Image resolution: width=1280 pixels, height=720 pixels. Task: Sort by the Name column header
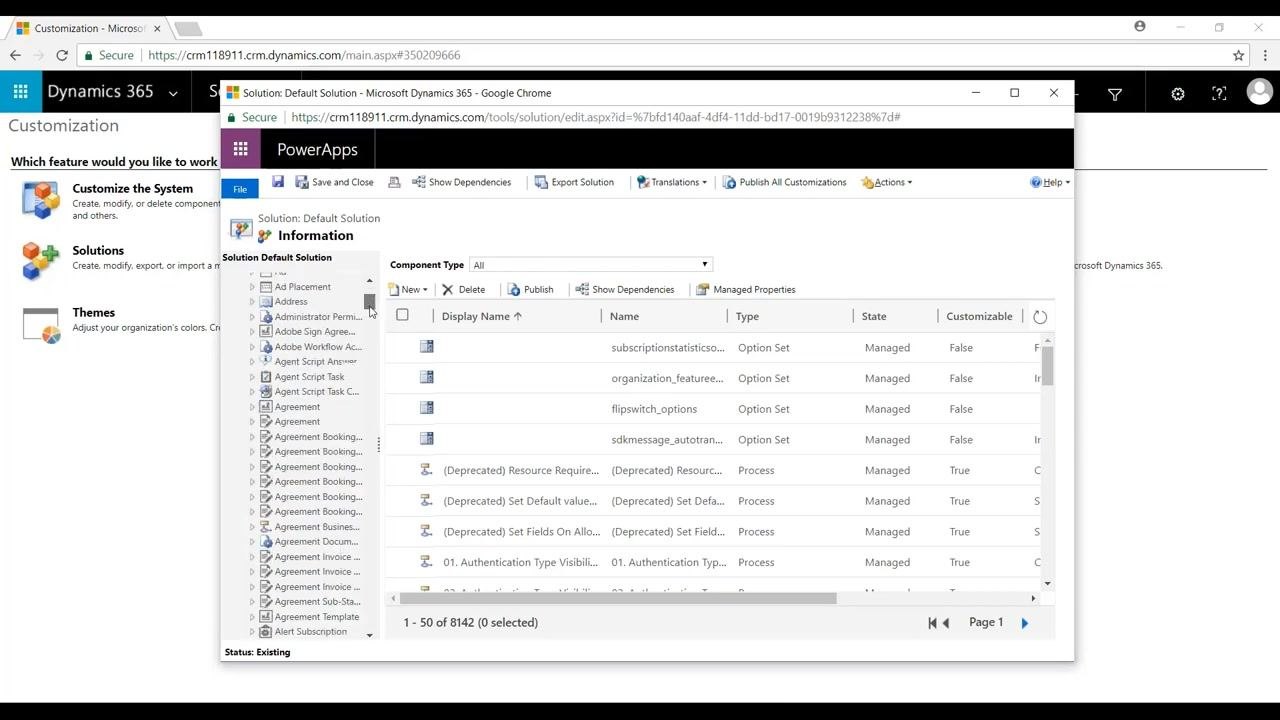click(x=624, y=316)
